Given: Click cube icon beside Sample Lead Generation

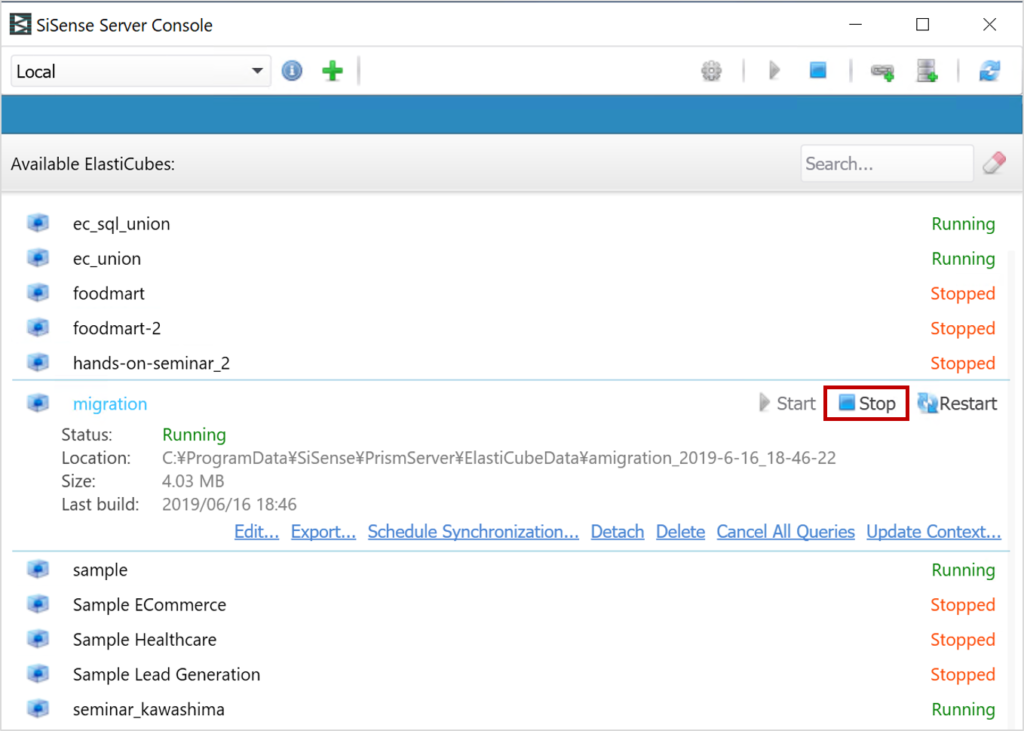Looking at the screenshot, I should [x=38, y=674].
